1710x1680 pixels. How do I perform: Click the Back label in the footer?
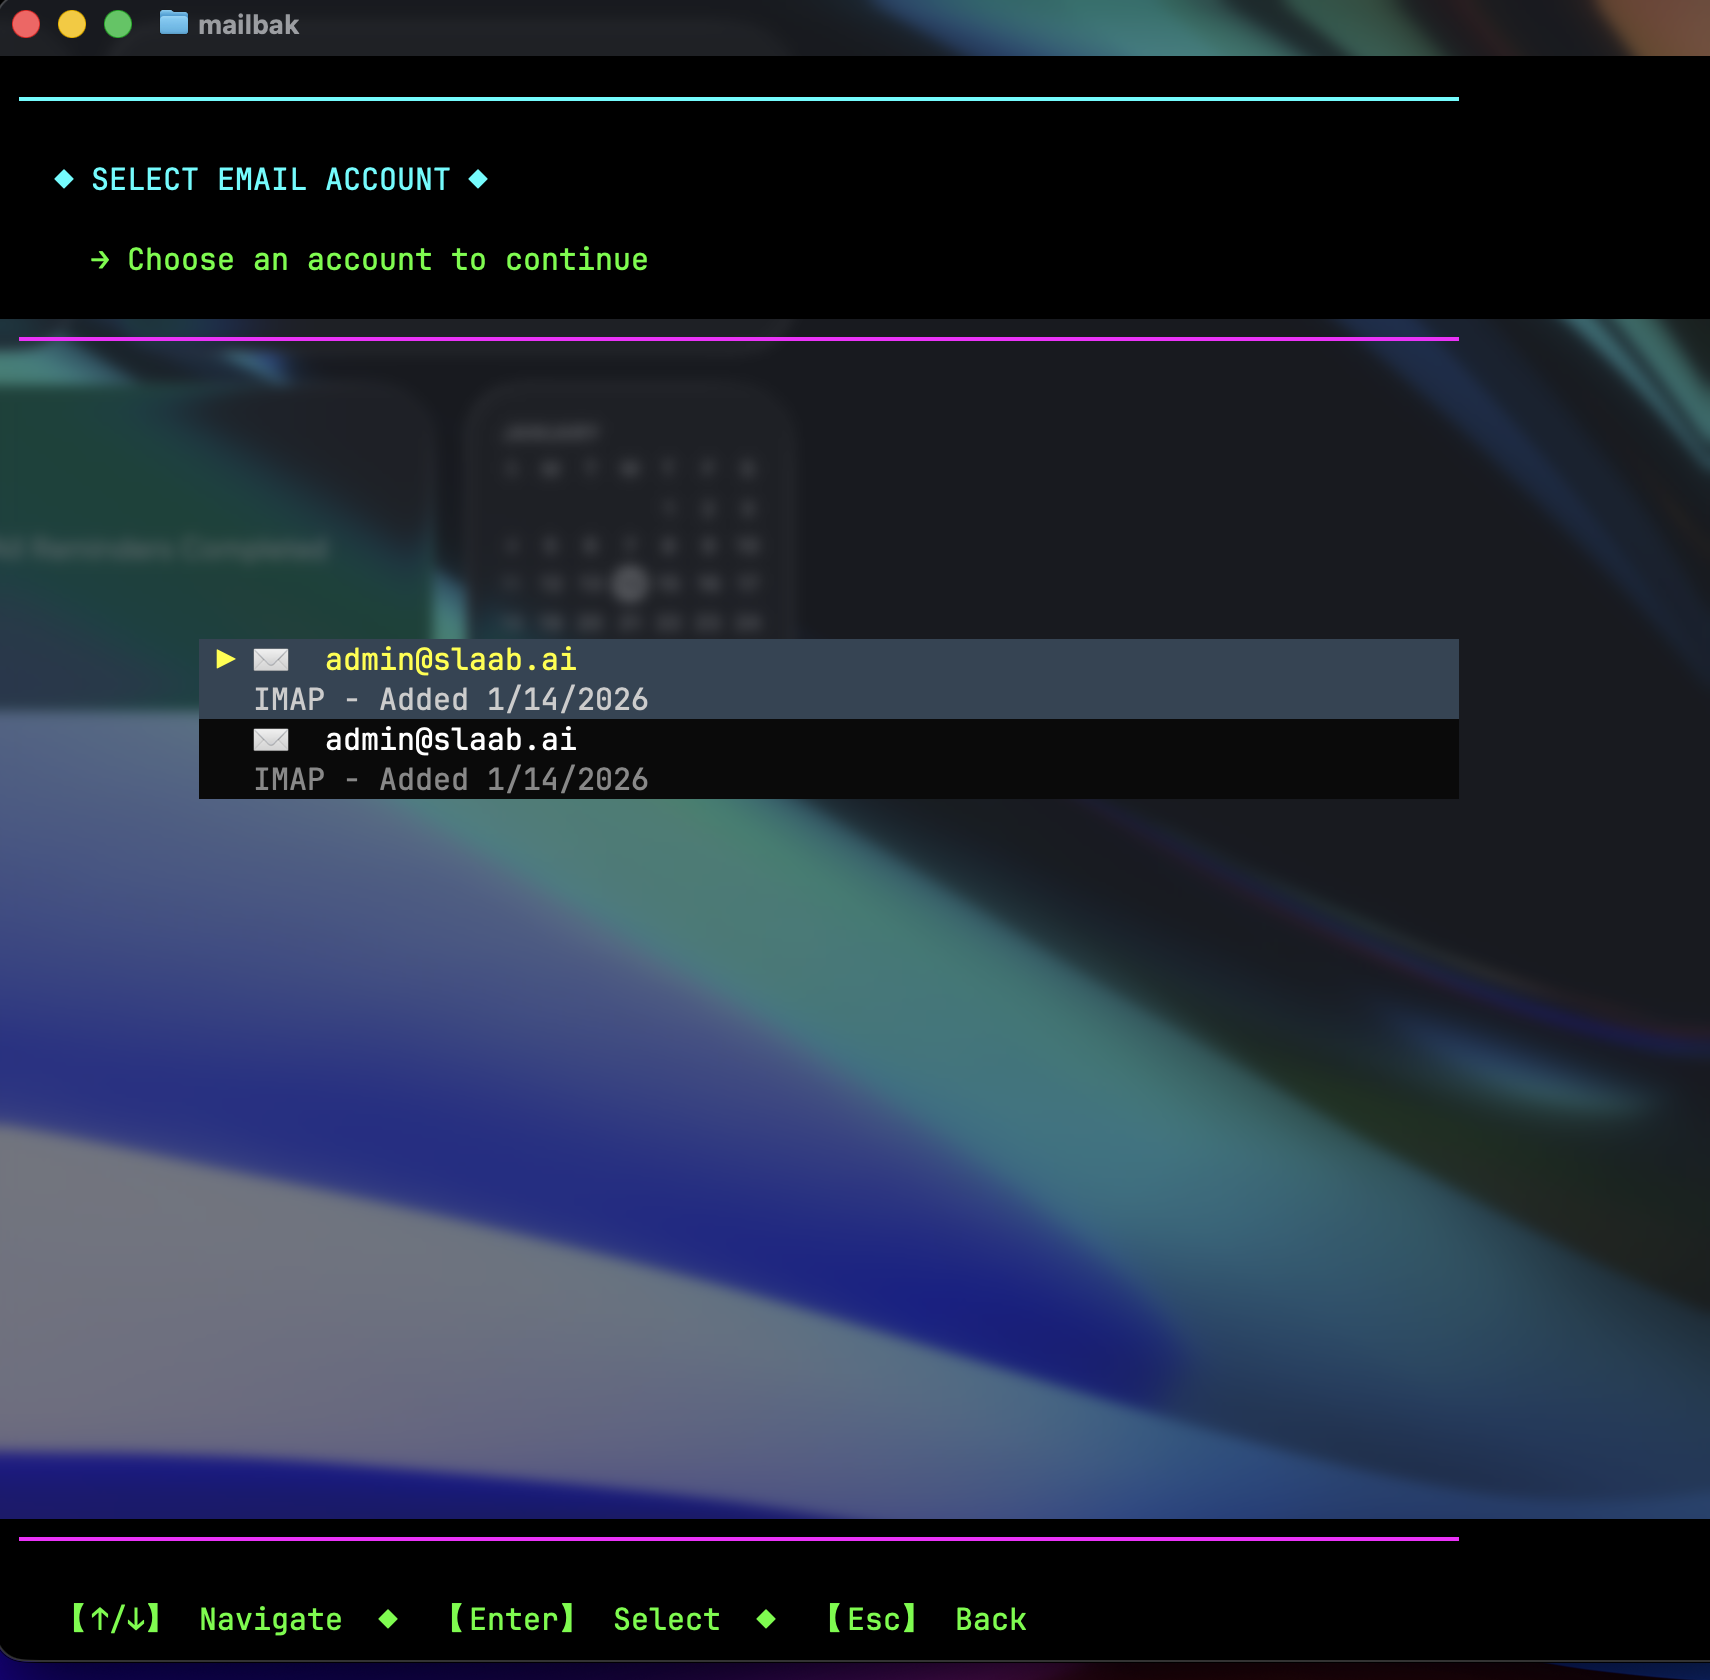click(991, 1620)
